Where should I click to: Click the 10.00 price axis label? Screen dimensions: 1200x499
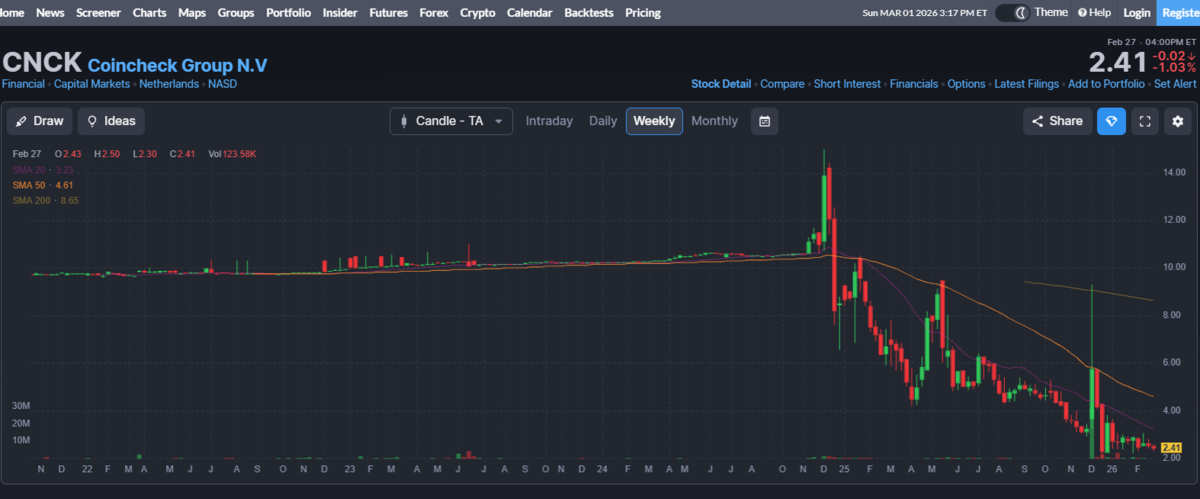(x=1173, y=267)
